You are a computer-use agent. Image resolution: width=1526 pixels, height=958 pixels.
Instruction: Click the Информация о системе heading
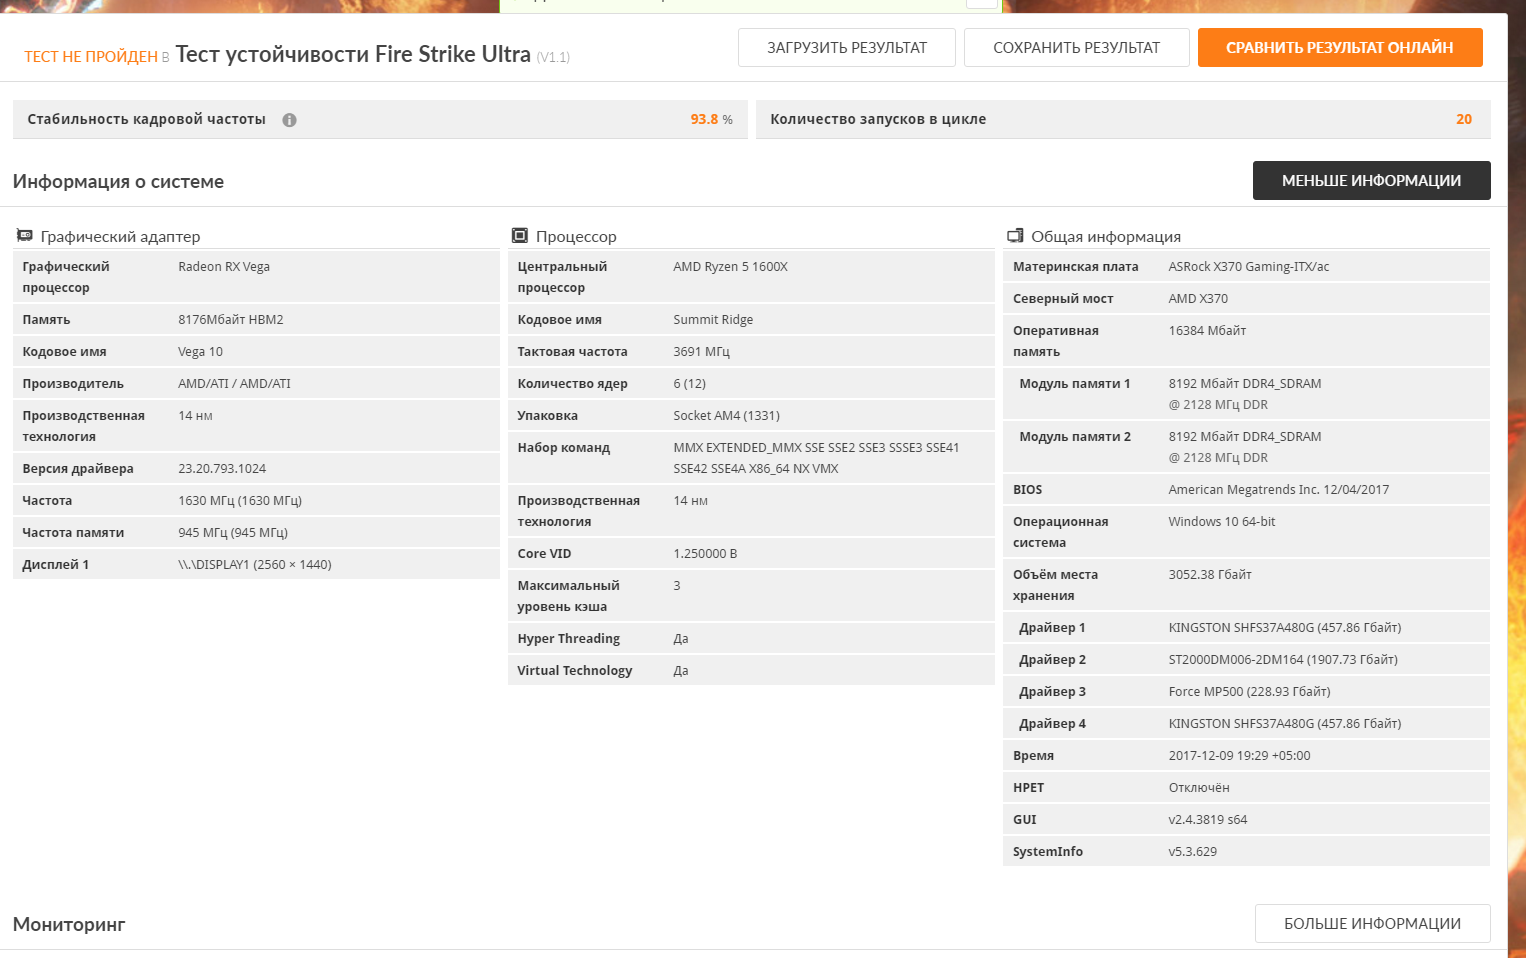click(118, 182)
